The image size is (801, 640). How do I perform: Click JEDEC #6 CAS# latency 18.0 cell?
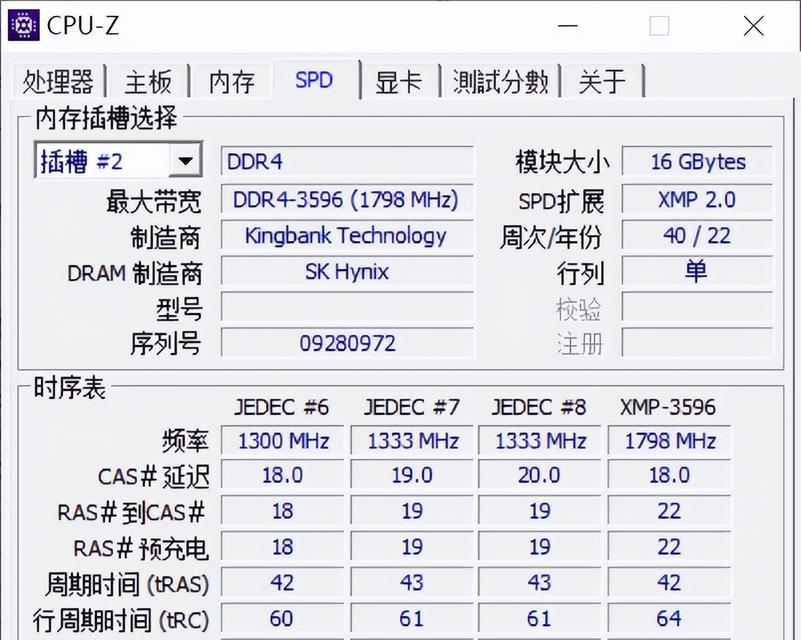[x=282, y=476]
